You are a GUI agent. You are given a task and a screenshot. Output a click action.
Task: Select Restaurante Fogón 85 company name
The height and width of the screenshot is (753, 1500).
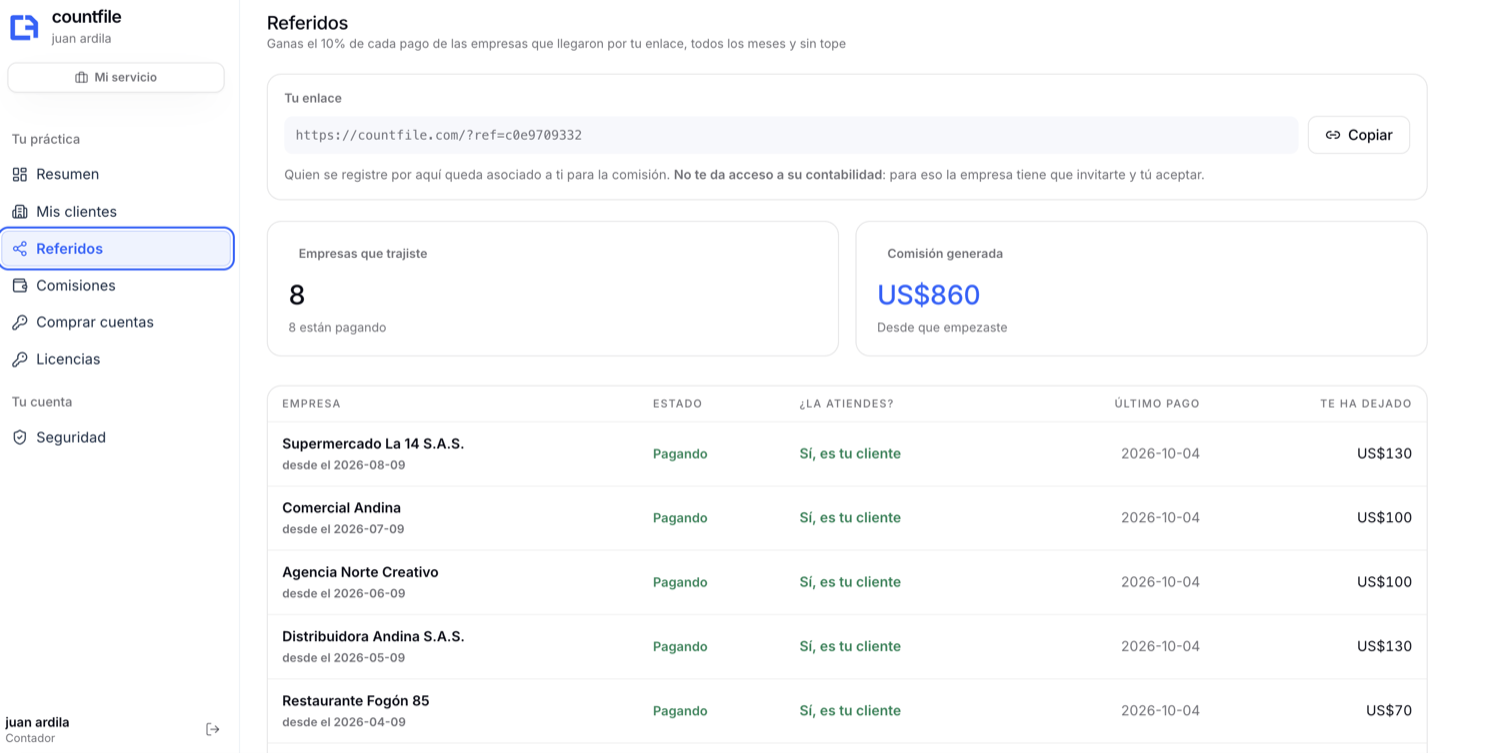coord(356,700)
